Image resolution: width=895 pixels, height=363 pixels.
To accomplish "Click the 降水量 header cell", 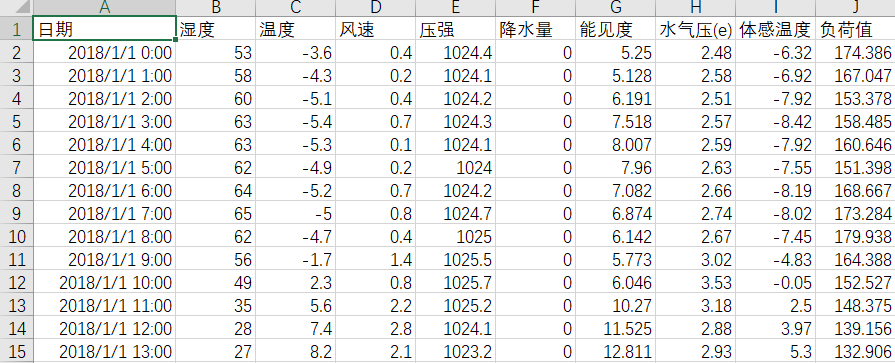I will 535,29.
